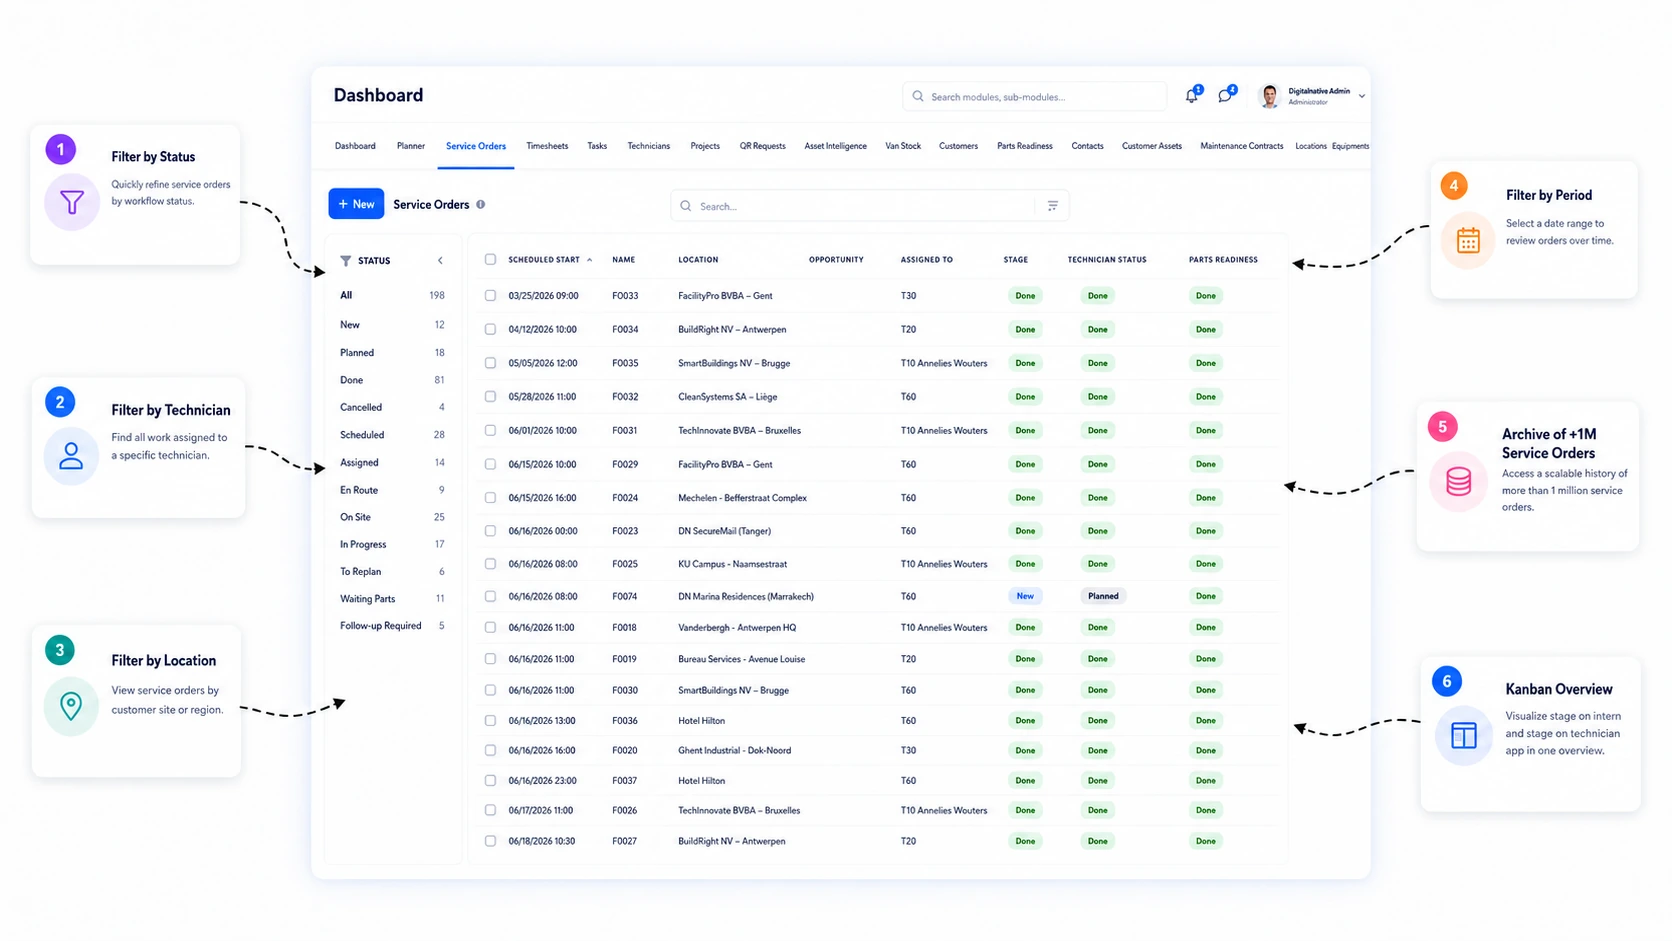The width and height of the screenshot is (1672, 941).
Task: Click the magnifier icon in top module search
Action: tap(918, 97)
